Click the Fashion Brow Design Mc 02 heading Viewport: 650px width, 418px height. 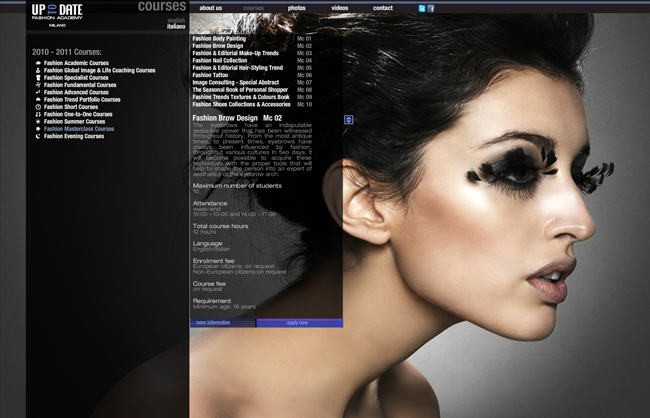click(x=237, y=118)
